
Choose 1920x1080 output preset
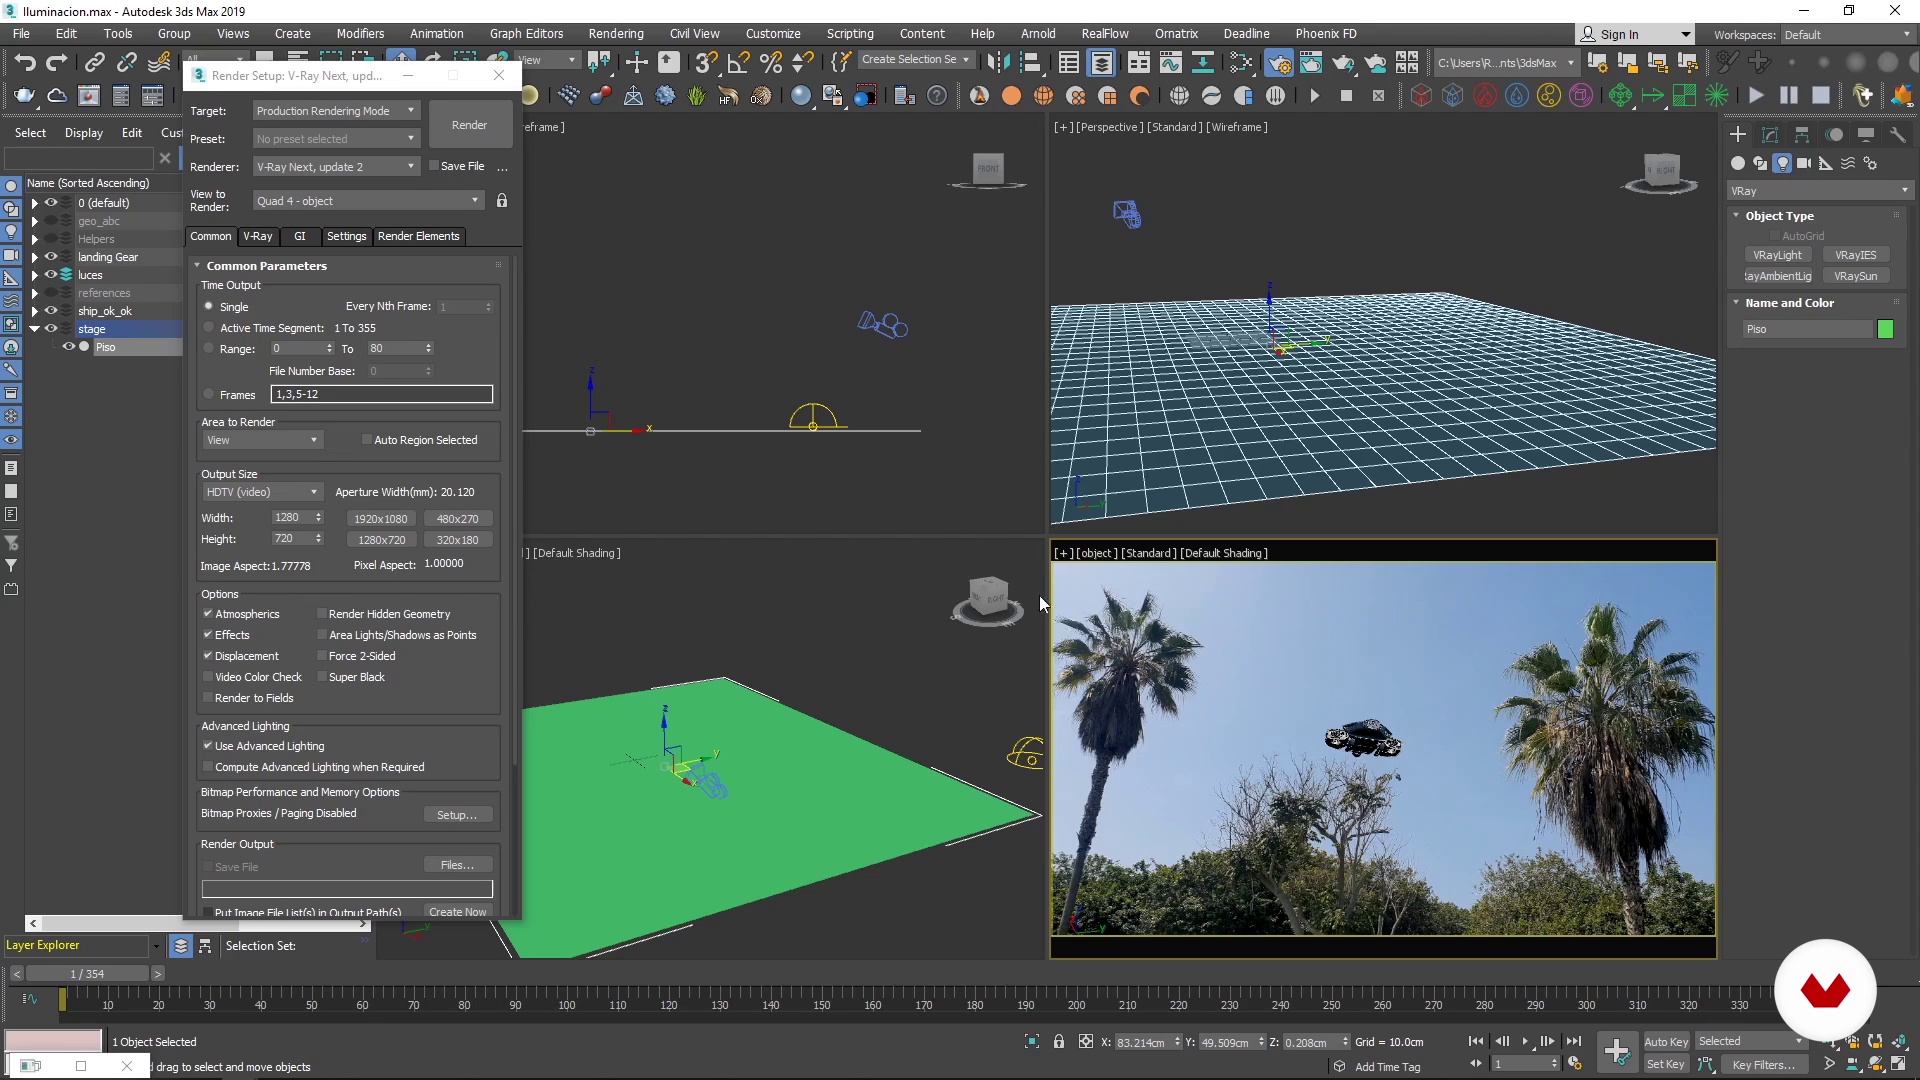(x=381, y=519)
